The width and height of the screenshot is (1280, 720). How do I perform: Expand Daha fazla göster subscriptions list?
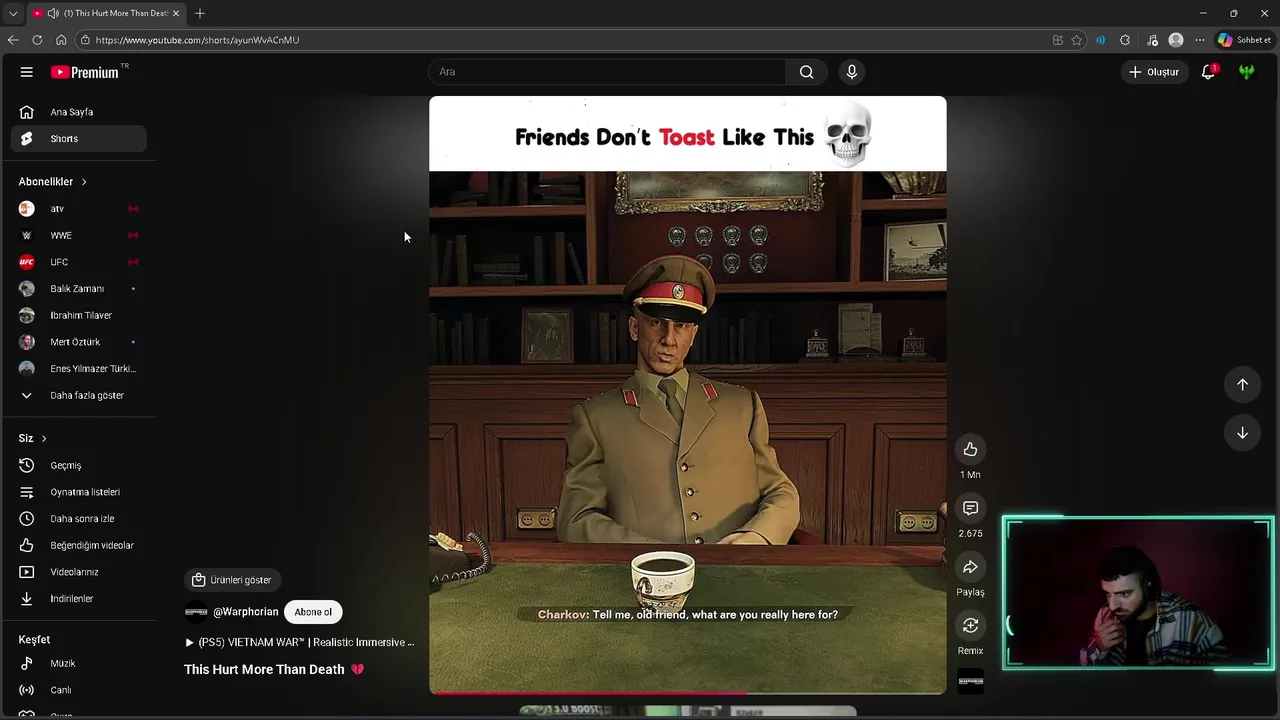click(x=78, y=395)
